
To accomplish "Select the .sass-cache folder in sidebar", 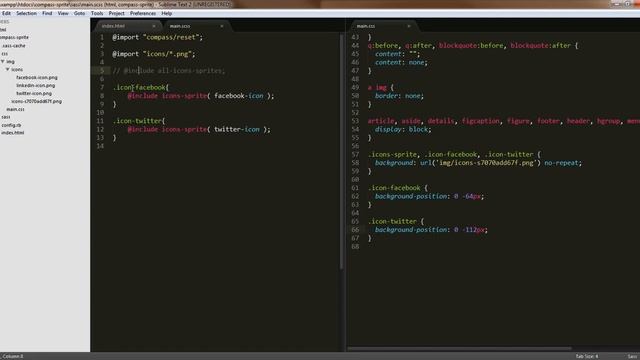I will (14, 46).
